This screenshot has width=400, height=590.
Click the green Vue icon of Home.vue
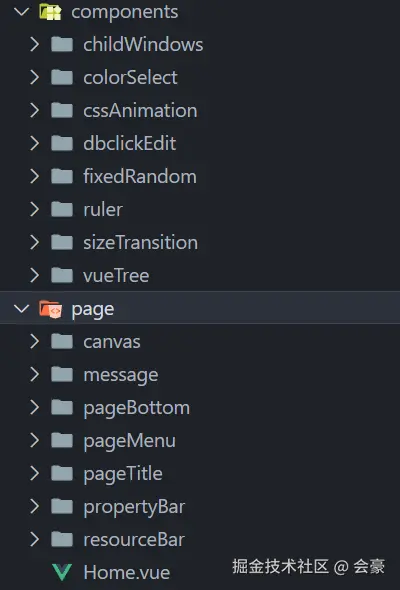pyautogui.click(x=62, y=572)
